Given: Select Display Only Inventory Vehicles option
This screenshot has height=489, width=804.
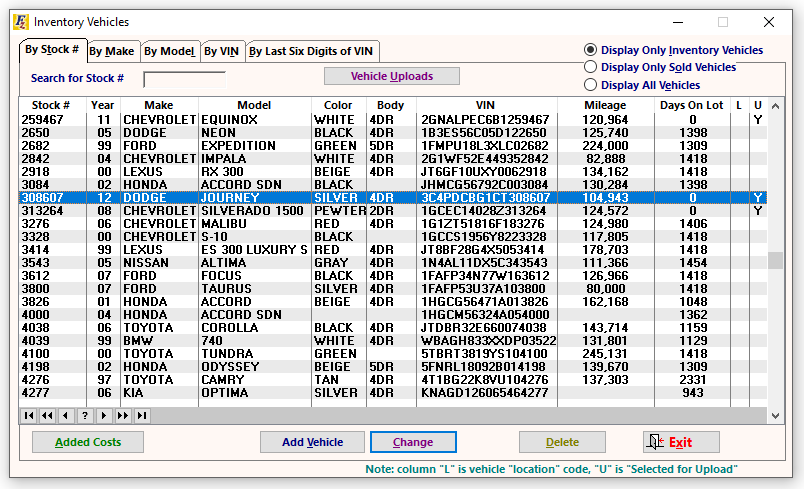Looking at the screenshot, I should [x=673, y=50].
